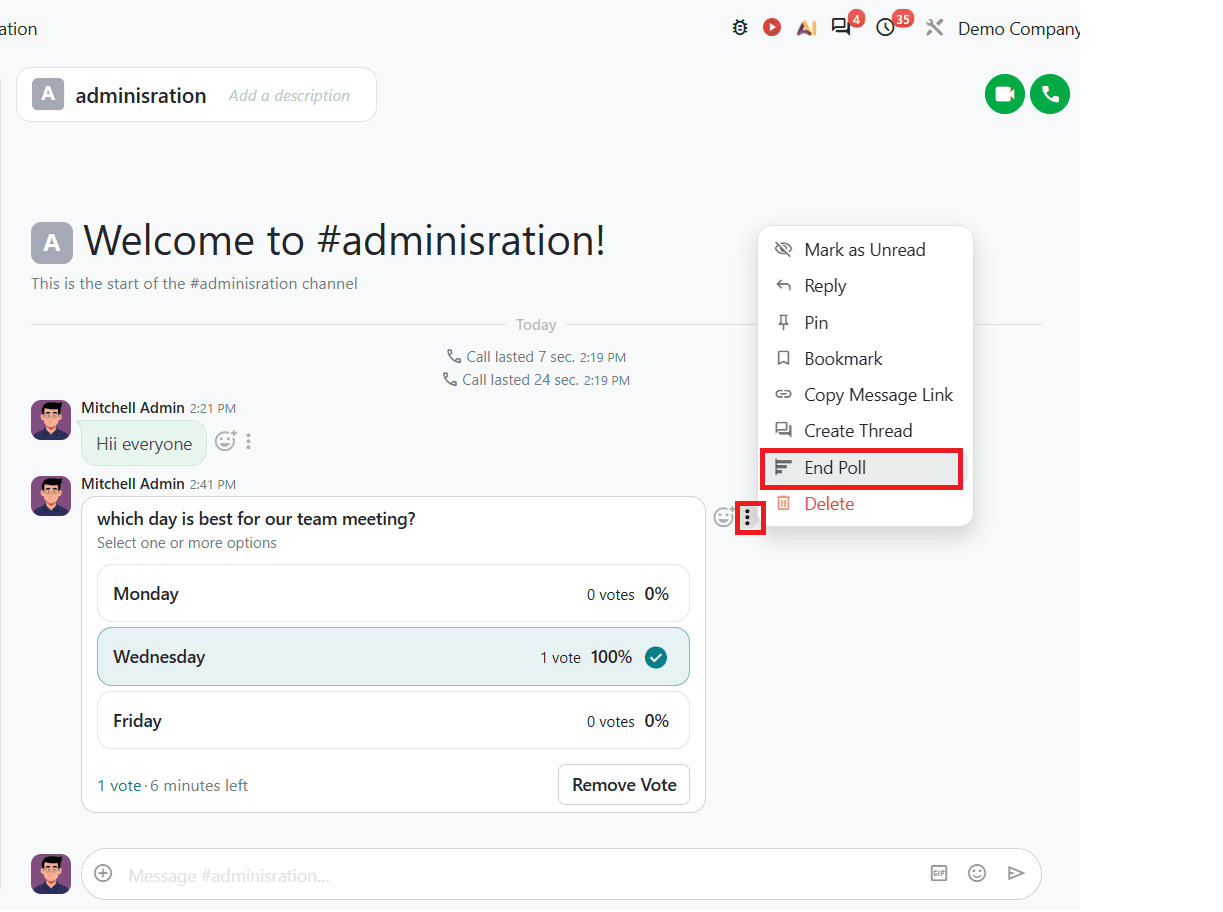
Task: Click the plus attachment icon in composer
Action: pyautogui.click(x=103, y=873)
